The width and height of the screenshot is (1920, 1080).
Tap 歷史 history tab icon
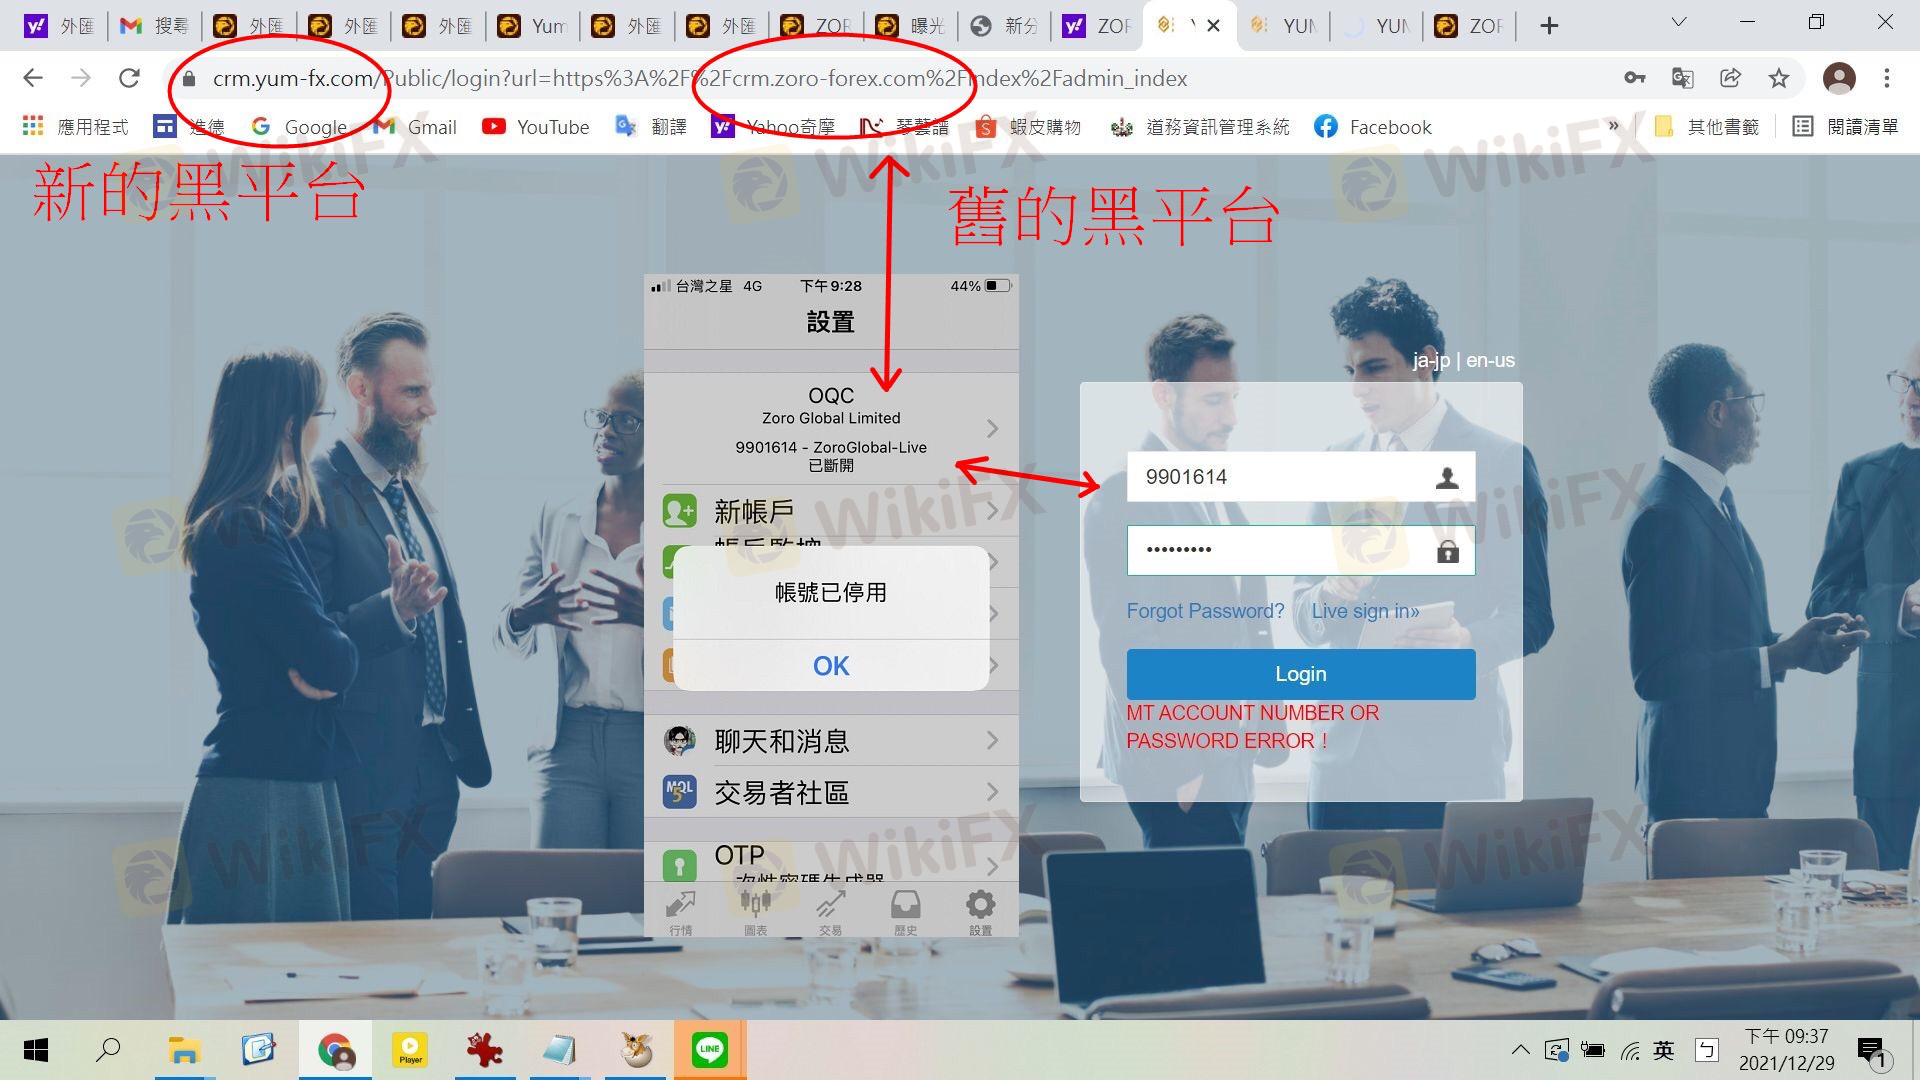pyautogui.click(x=905, y=912)
